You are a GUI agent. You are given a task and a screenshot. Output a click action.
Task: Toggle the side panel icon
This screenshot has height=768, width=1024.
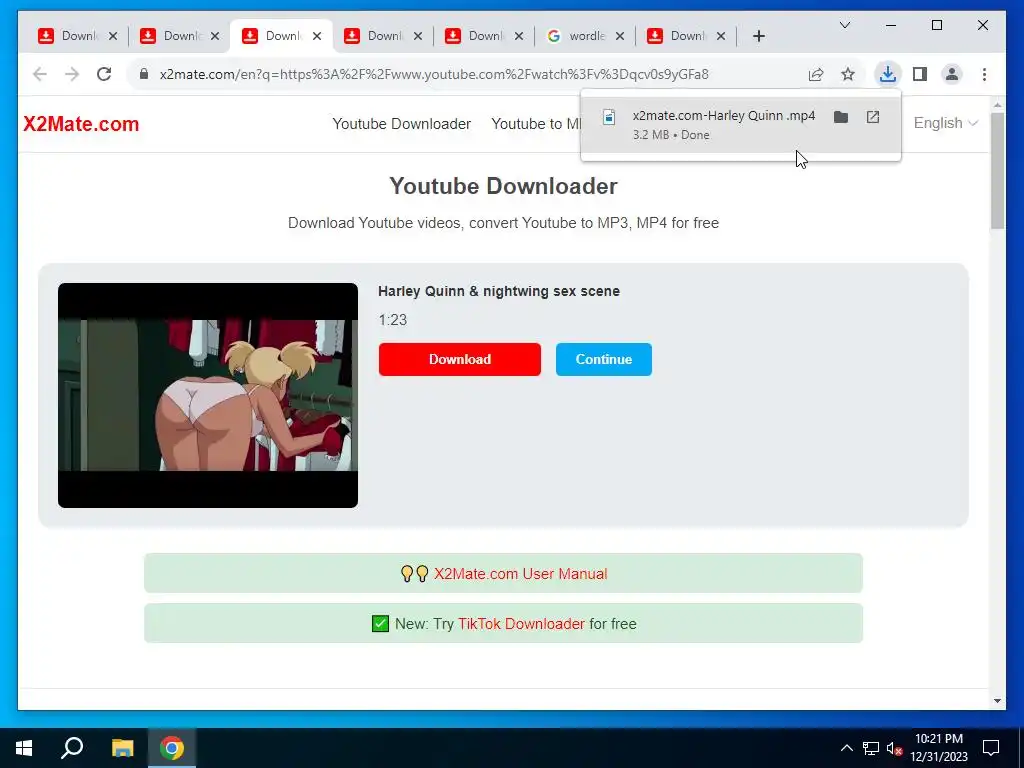[920, 74]
